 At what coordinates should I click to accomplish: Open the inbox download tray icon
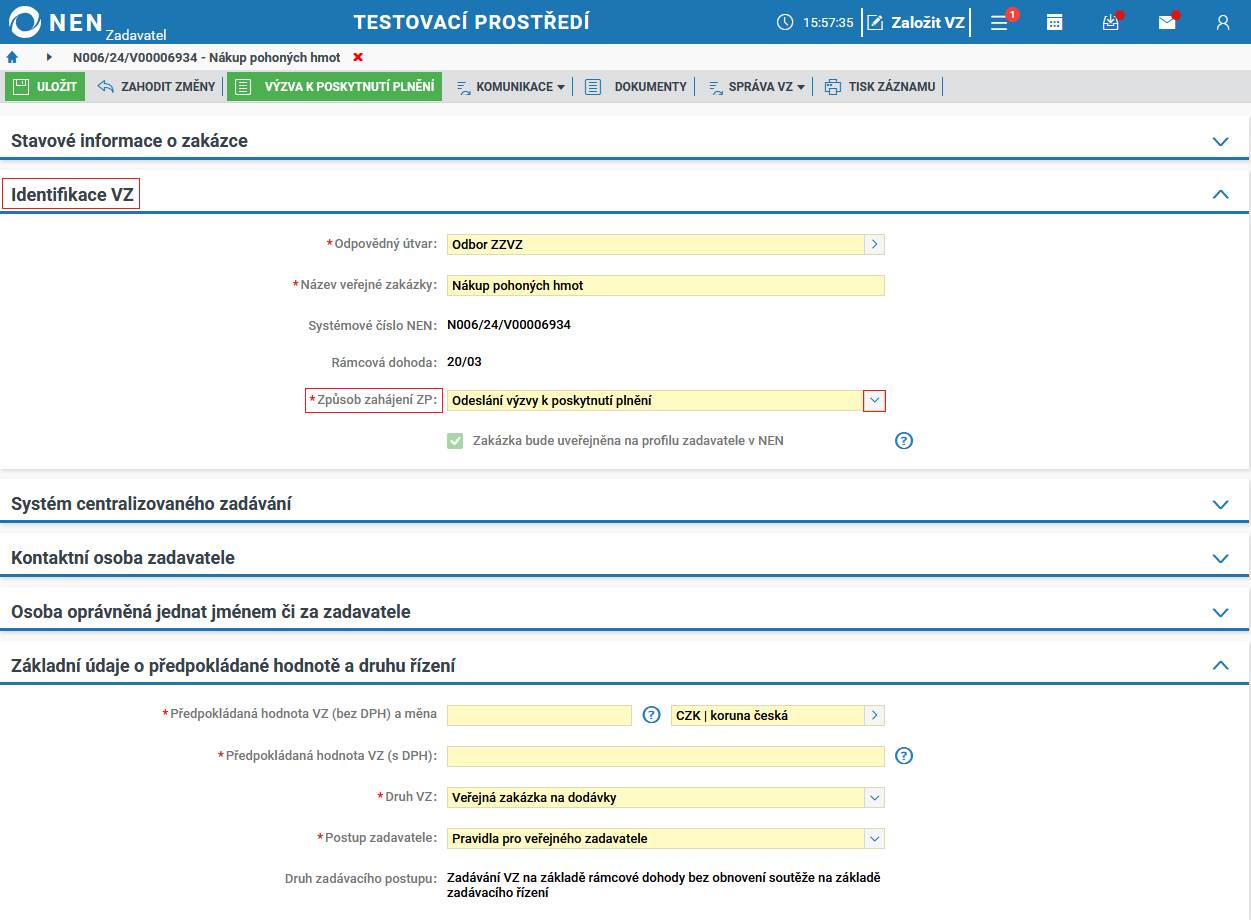(x=1110, y=22)
